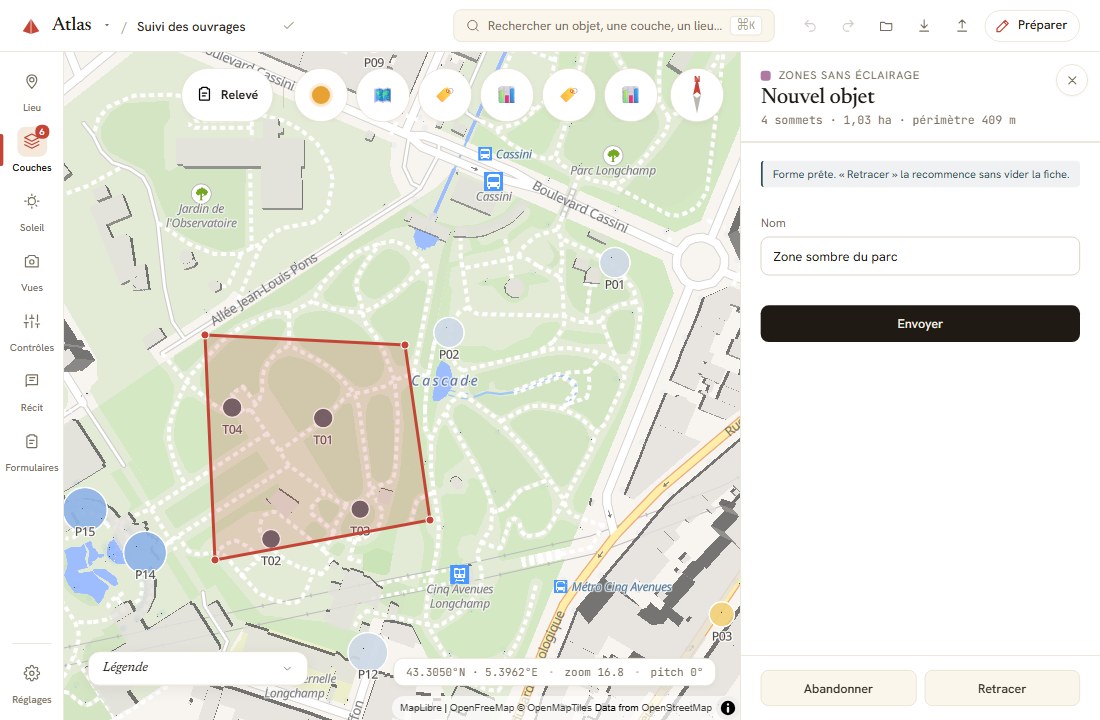The width and height of the screenshot is (1100, 720).
Task: Click the folded-map button on map toolbar
Action: pos(382,95)
